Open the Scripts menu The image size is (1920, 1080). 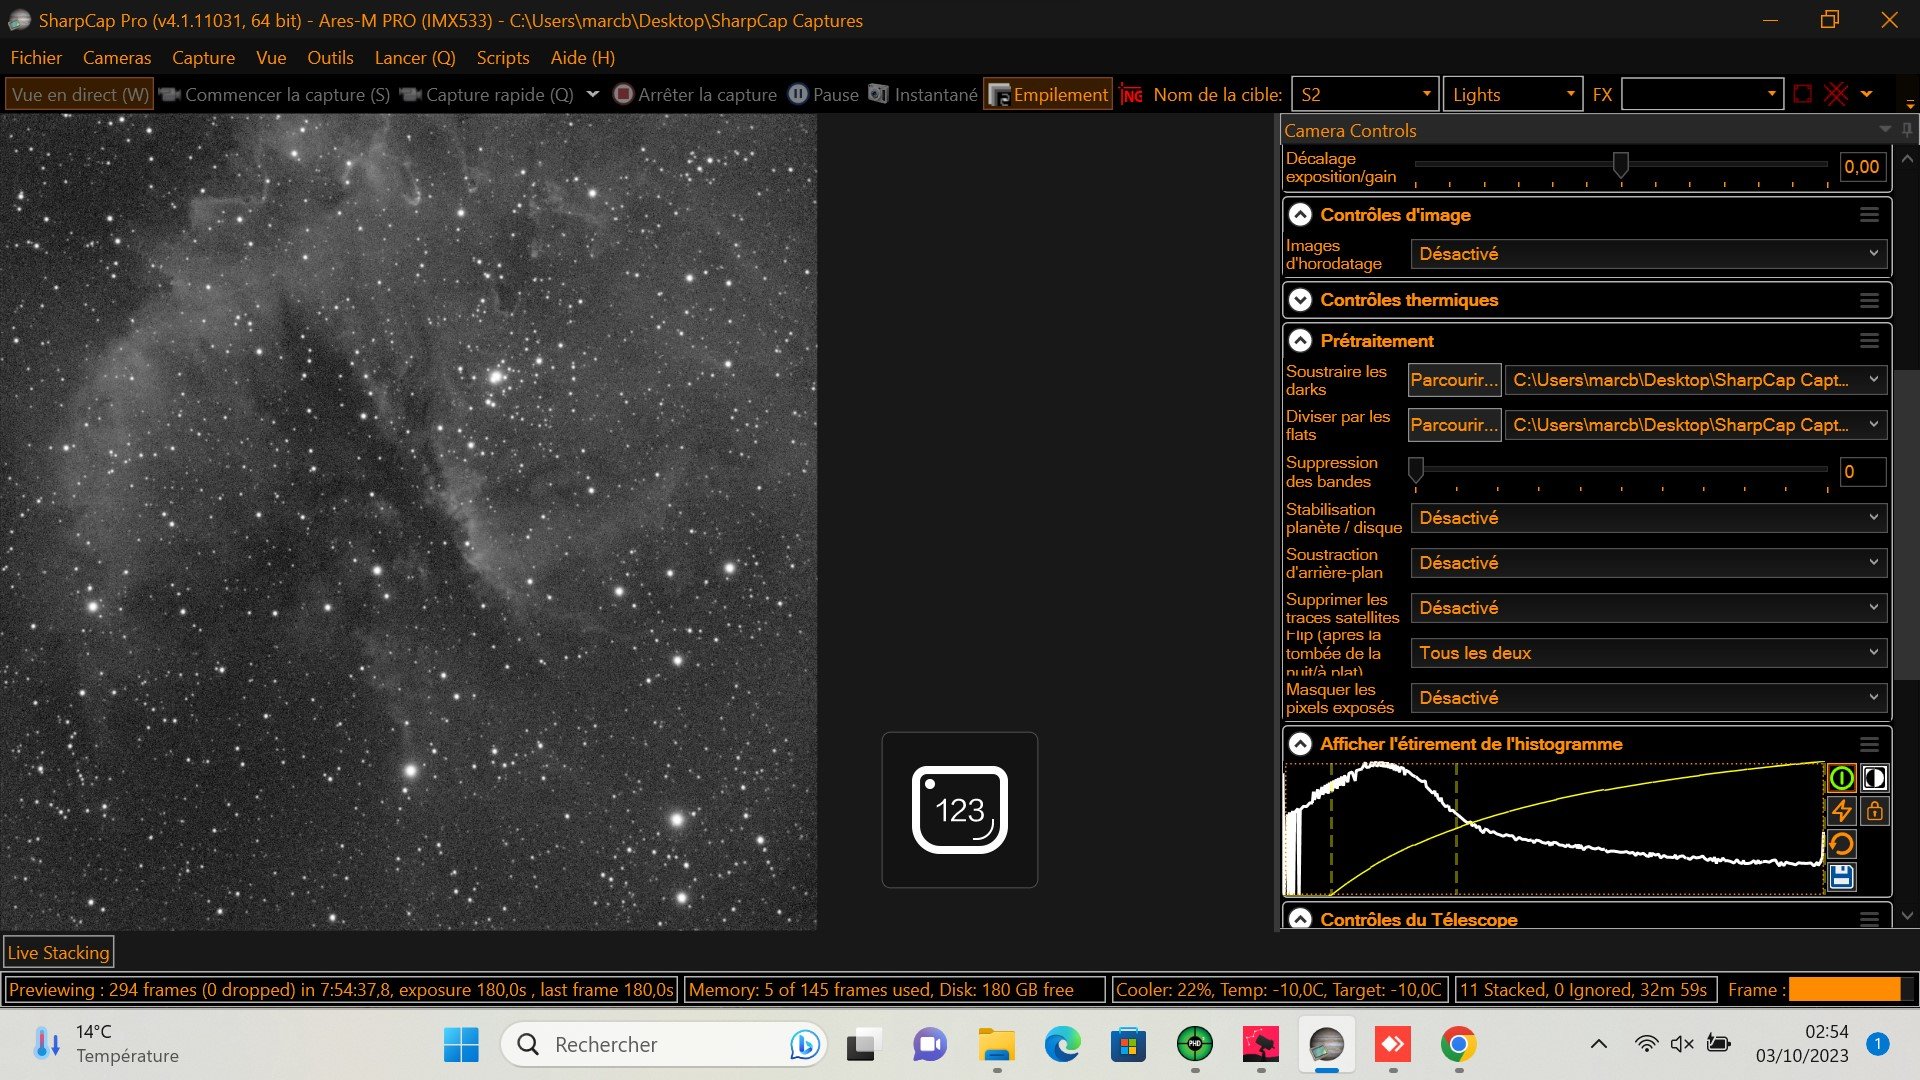tap(503, 58)
